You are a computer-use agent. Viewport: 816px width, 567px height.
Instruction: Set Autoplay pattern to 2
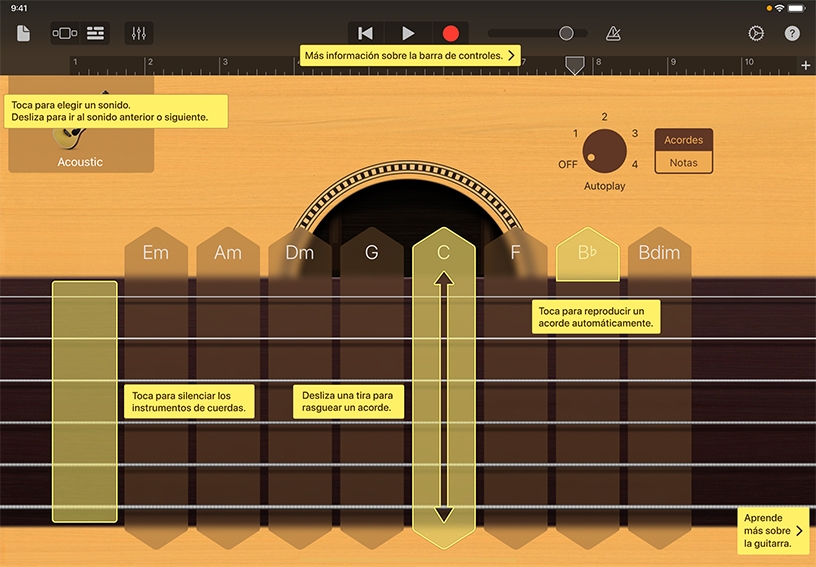point(604,117)
